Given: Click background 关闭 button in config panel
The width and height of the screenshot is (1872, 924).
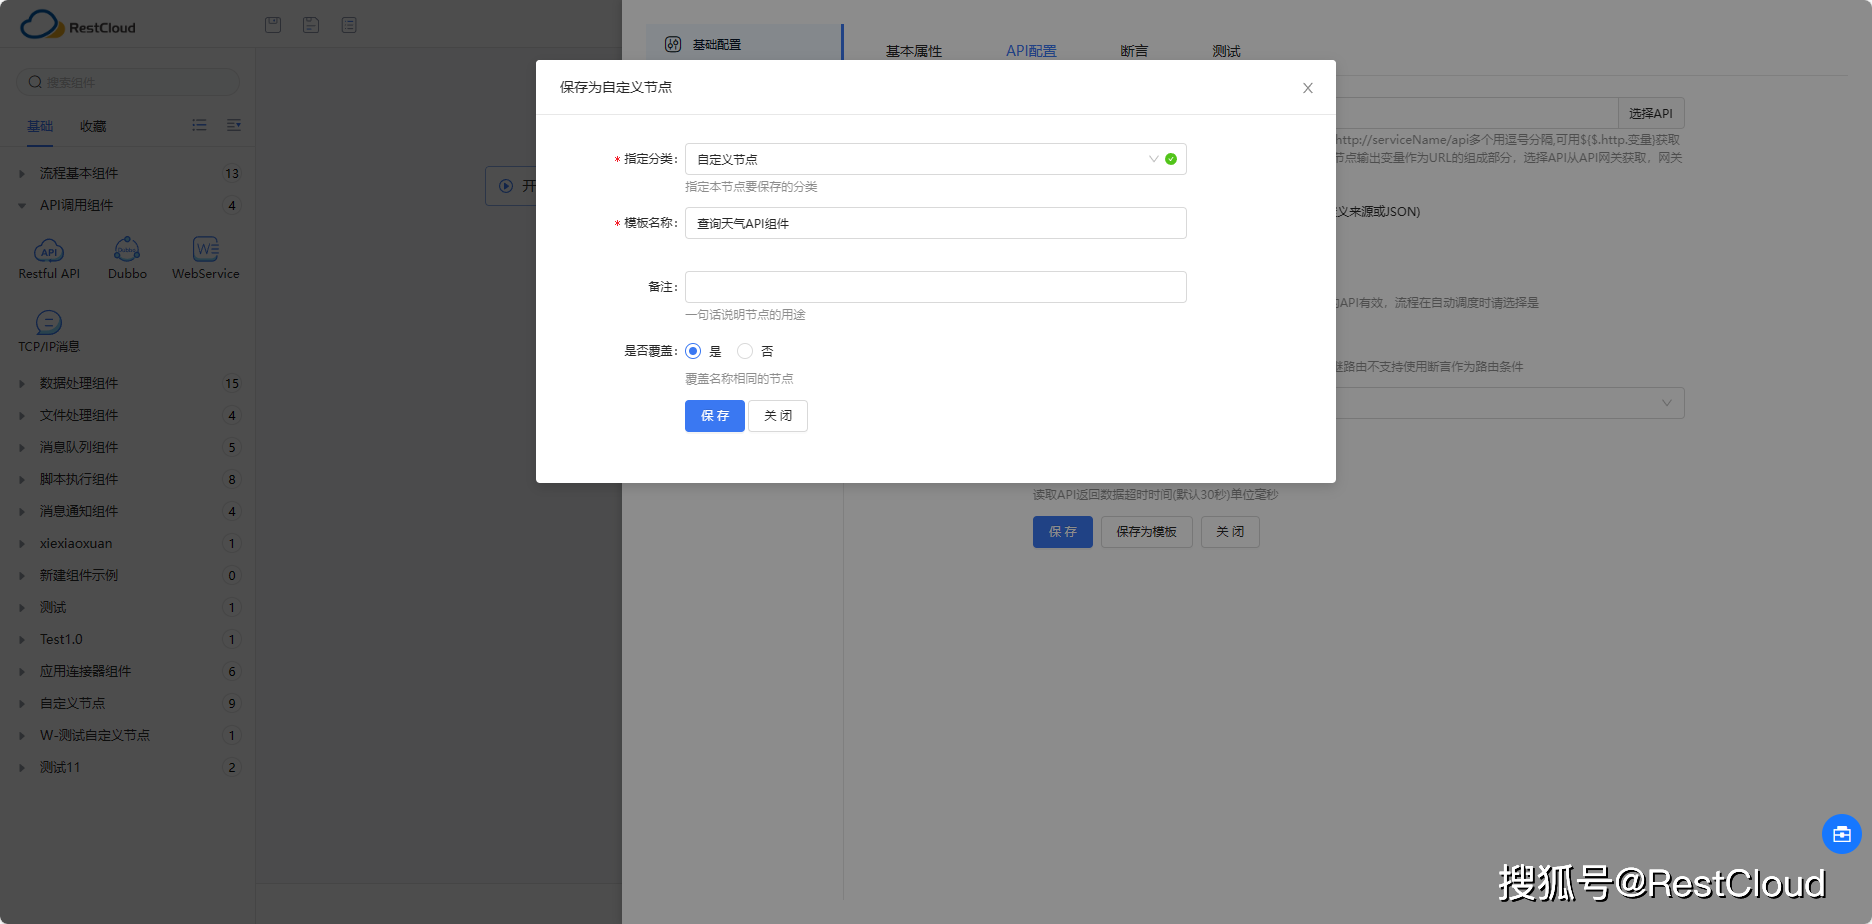Looking at the screenshot, I should [1230, 532].
